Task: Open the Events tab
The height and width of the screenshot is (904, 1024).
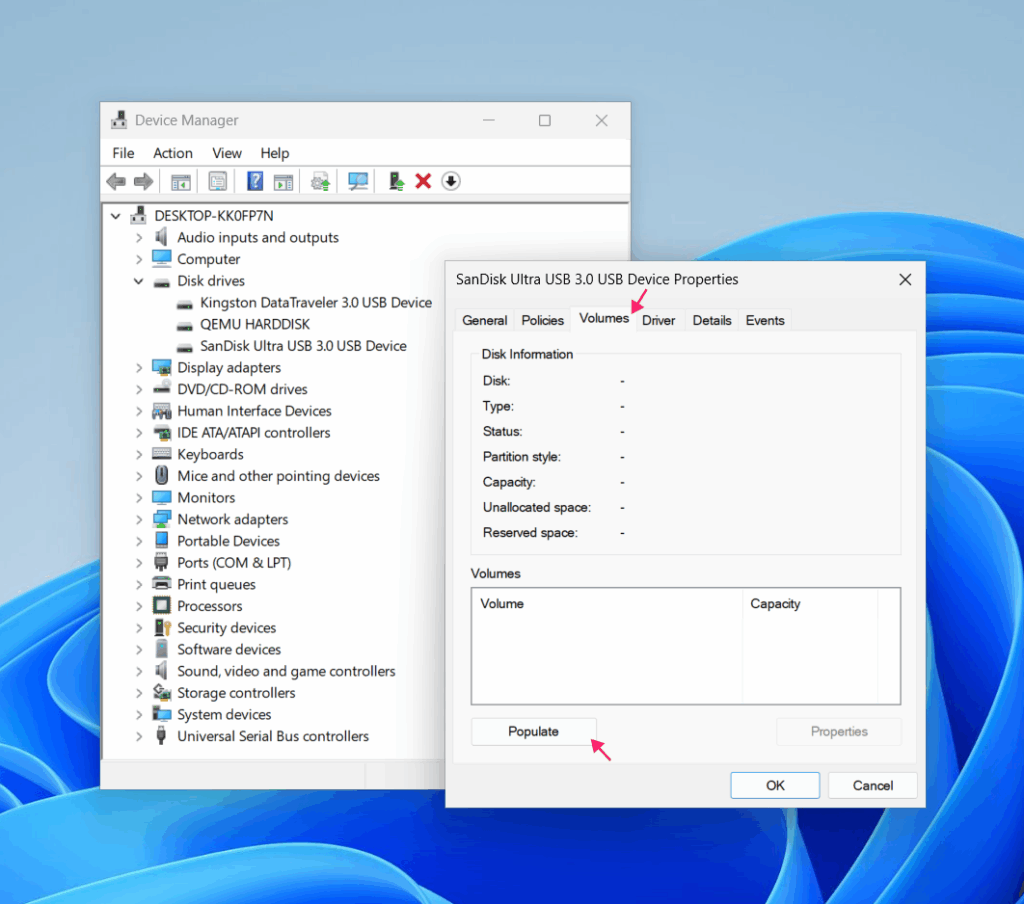Action: pos(765,320)
